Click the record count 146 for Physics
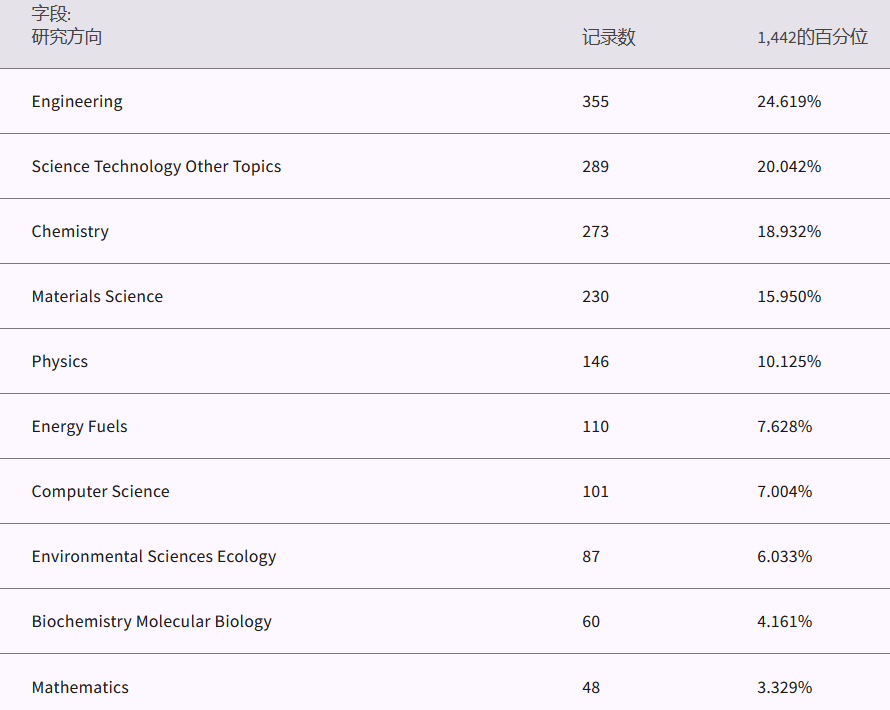 click(595, 362)
